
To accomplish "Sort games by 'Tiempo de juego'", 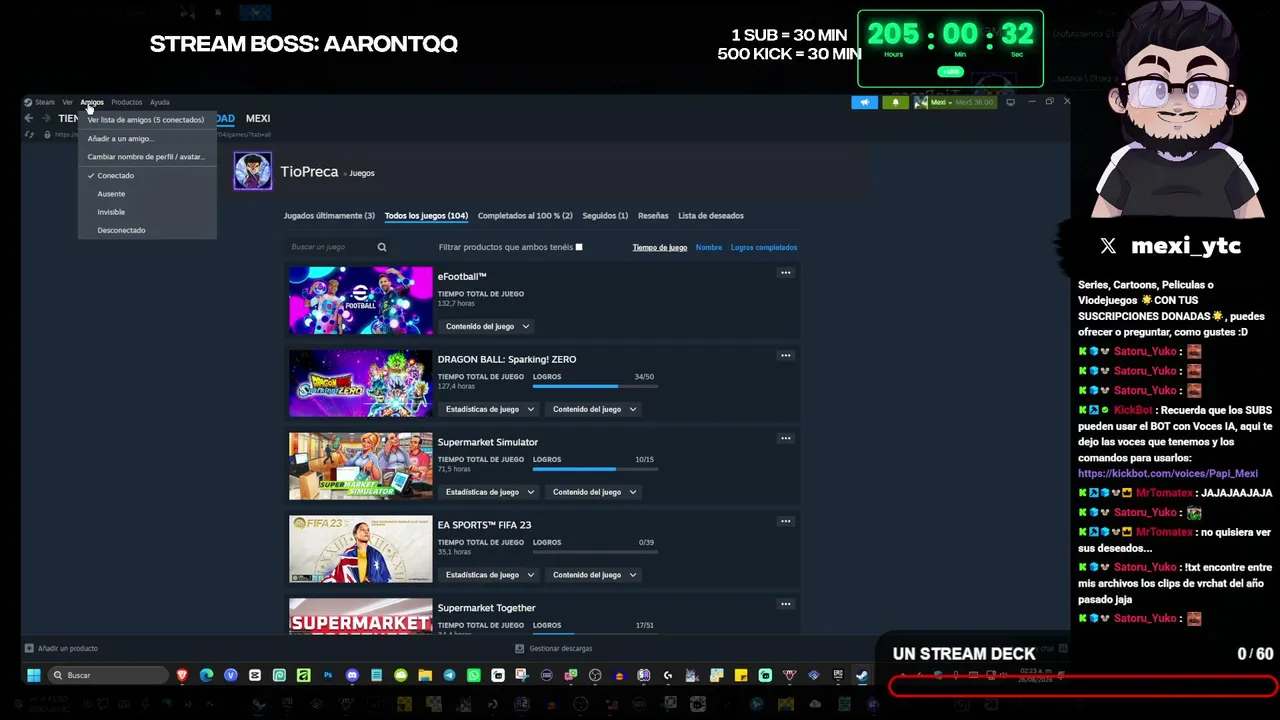I will click(x=660, y=247).
